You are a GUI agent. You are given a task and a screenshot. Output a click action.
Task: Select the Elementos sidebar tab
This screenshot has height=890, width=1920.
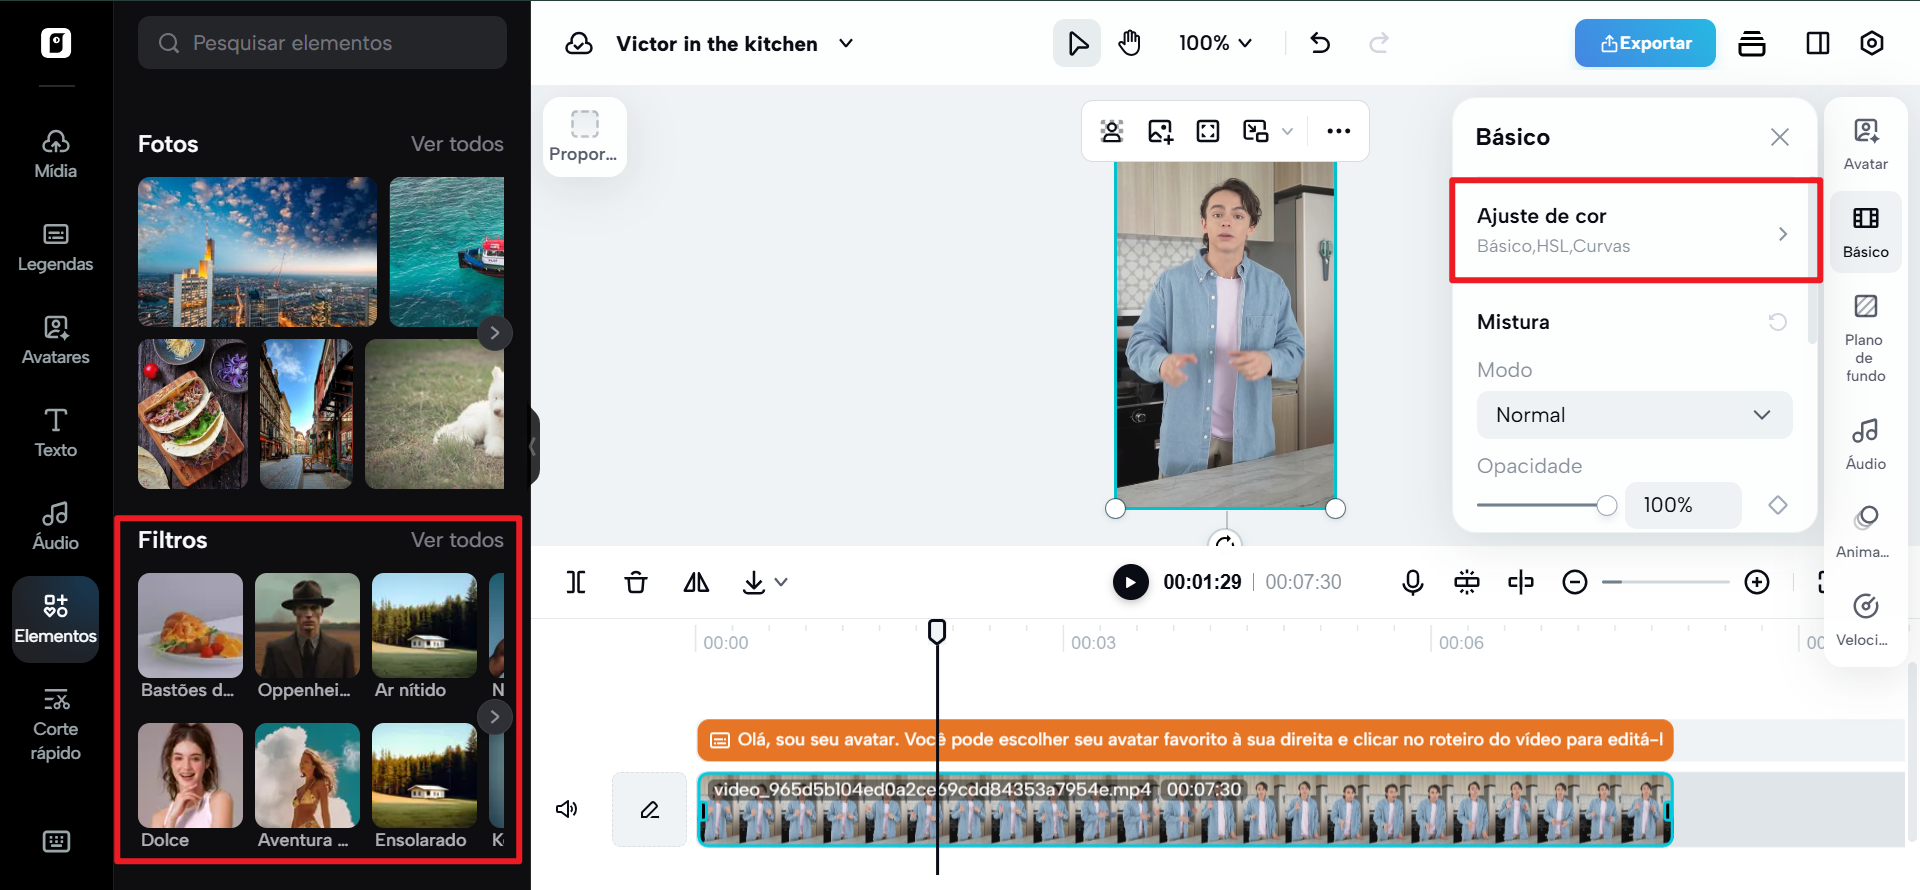[x=56, y=619]
